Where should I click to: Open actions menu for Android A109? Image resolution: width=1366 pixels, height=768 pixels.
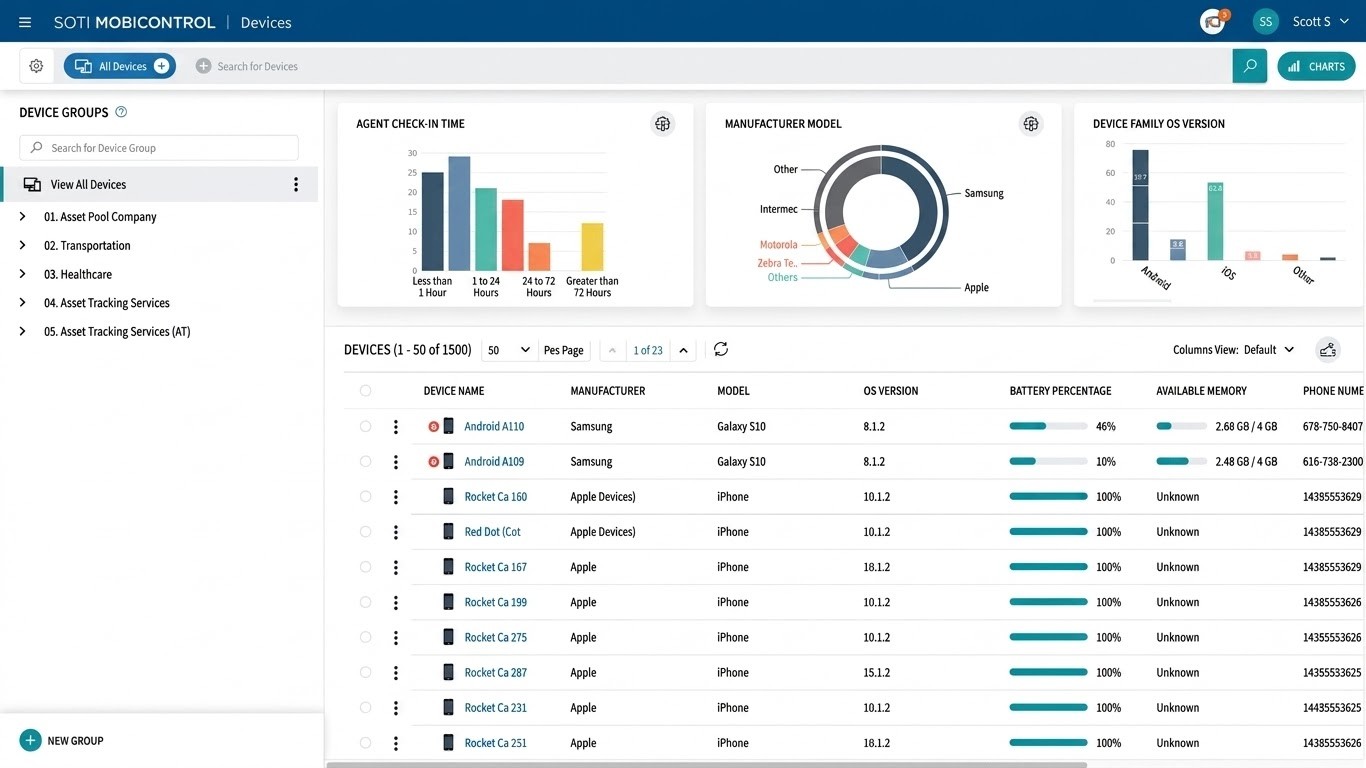[396, 462]
